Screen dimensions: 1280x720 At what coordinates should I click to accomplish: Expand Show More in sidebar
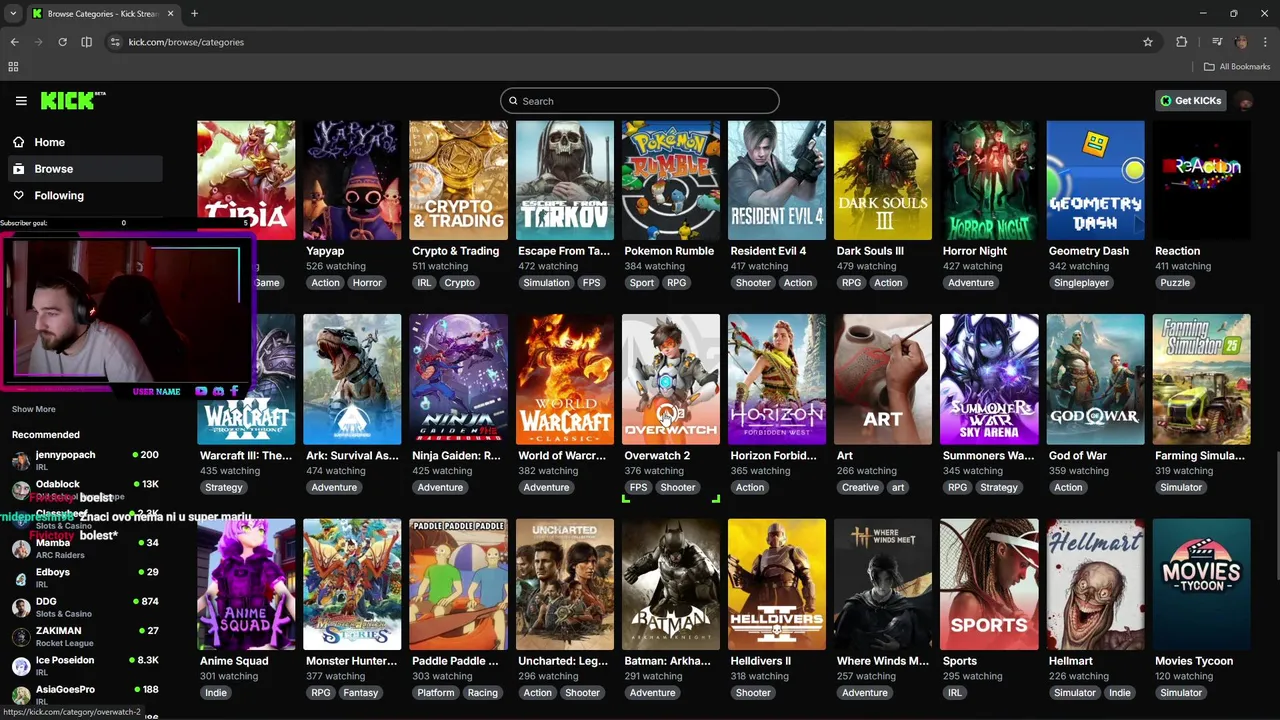34,409
